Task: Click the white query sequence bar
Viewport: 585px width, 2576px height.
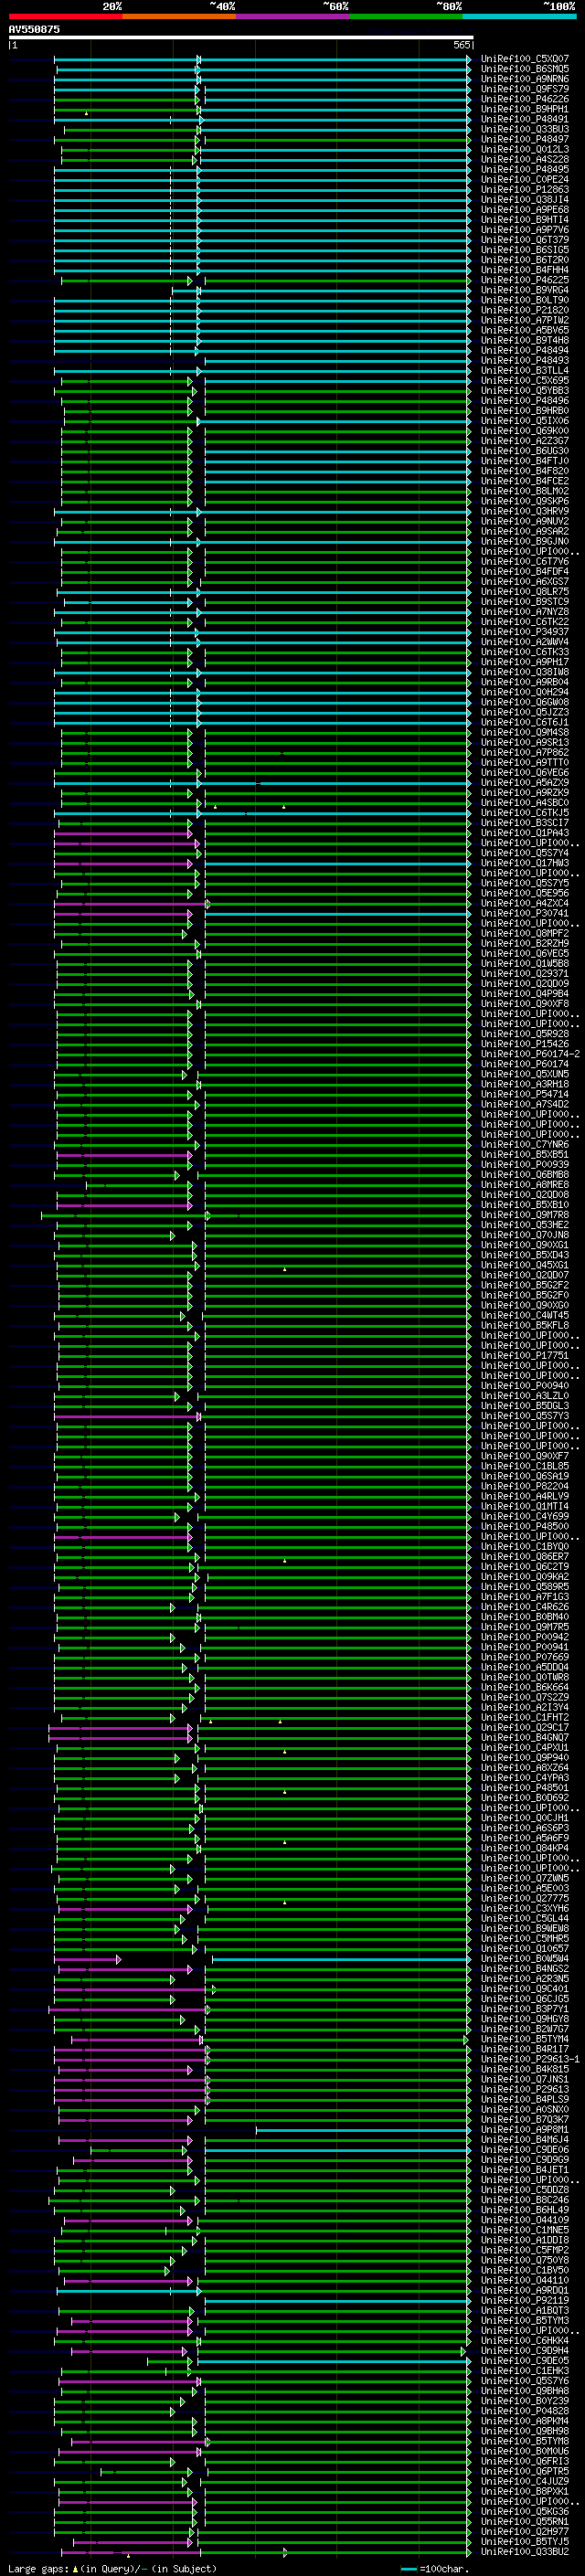Action: [241, 37]
